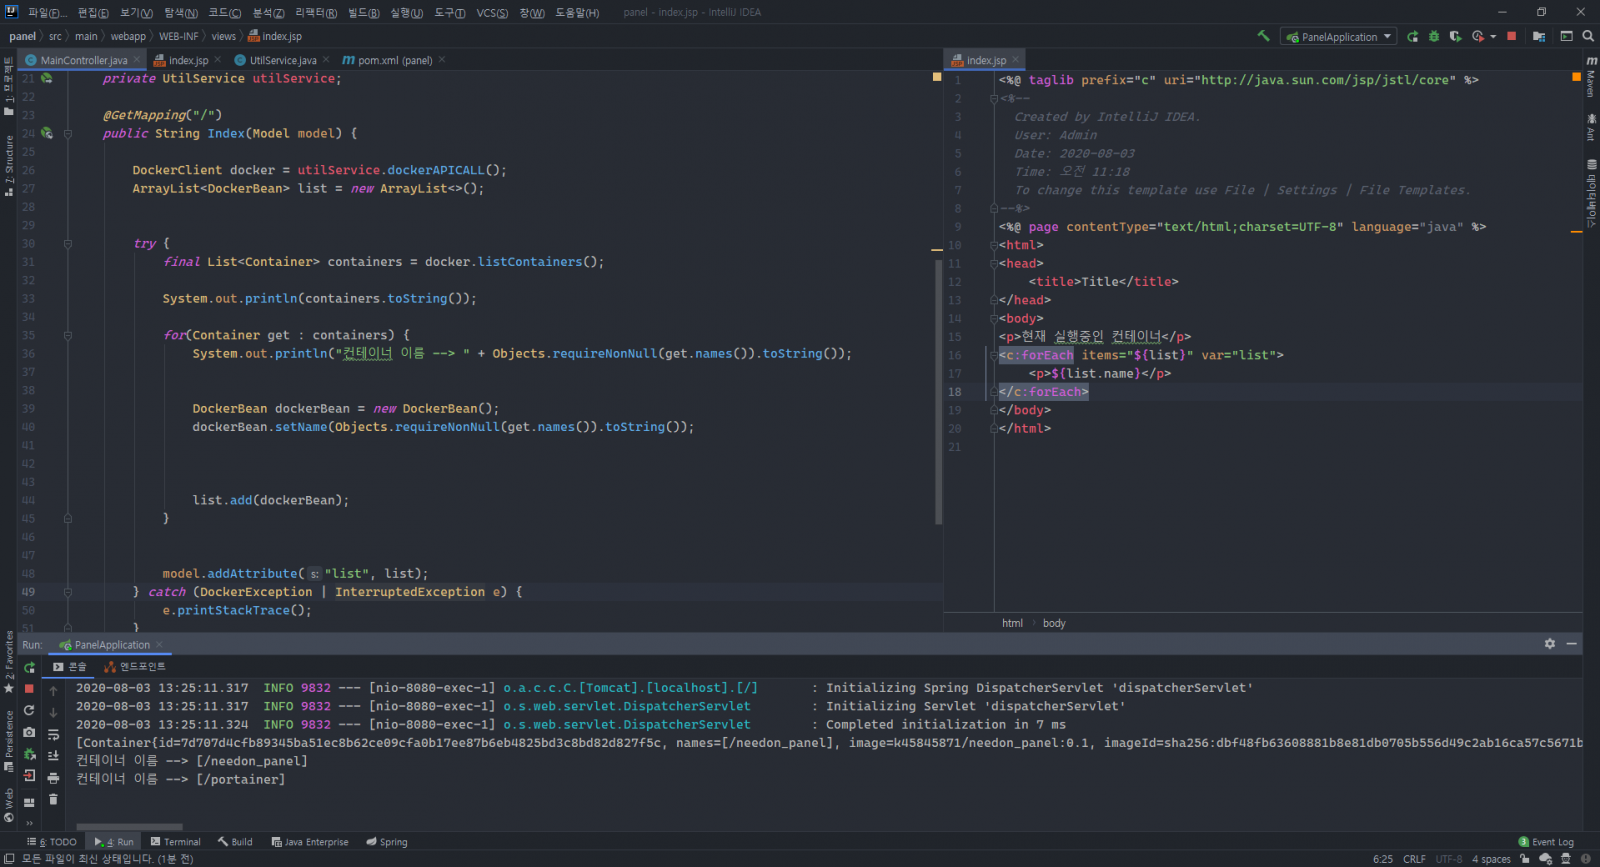This screenshot has height=867, width=1600.
Task: Click the console horizontal scrollbar
Action: [x=130, y=826]
